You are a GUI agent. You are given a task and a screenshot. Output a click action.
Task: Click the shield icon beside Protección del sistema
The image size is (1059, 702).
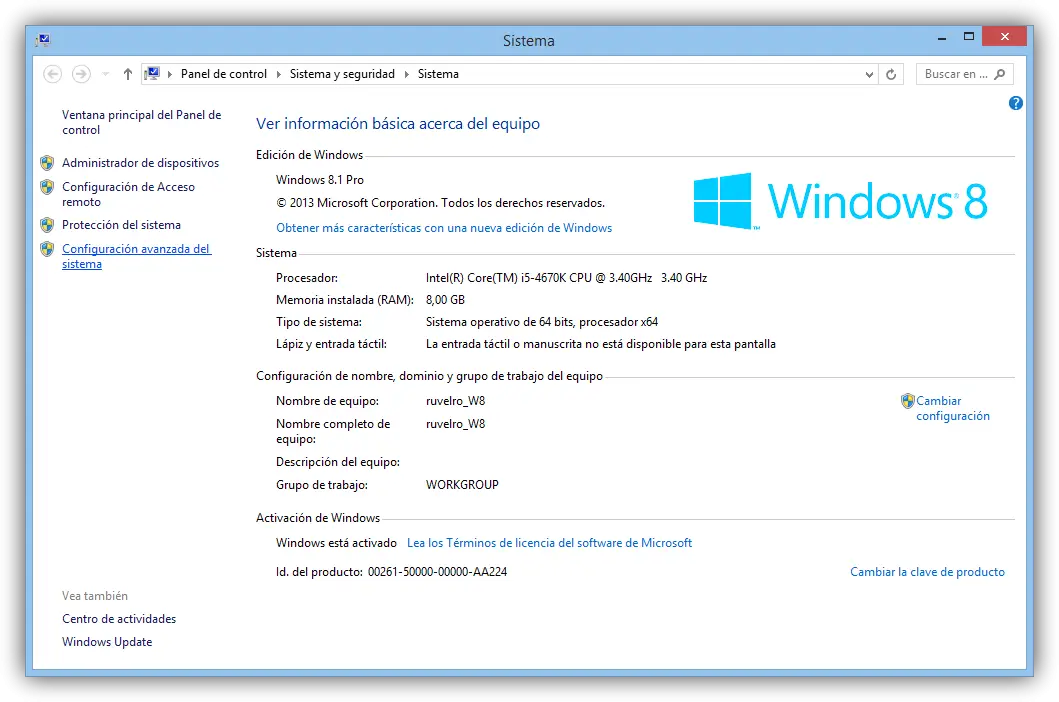(x=47, y=225)
